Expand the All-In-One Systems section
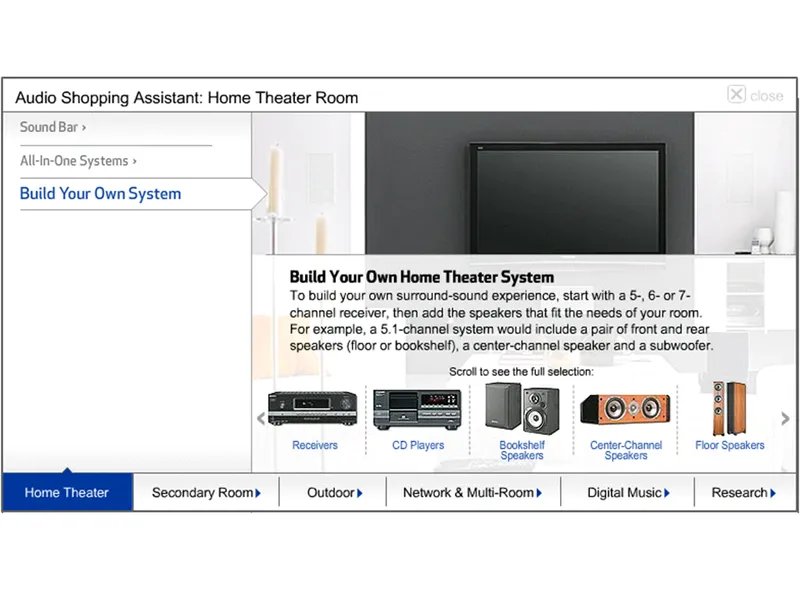Screen dimensions: 800x600 [x=74, y=160]
